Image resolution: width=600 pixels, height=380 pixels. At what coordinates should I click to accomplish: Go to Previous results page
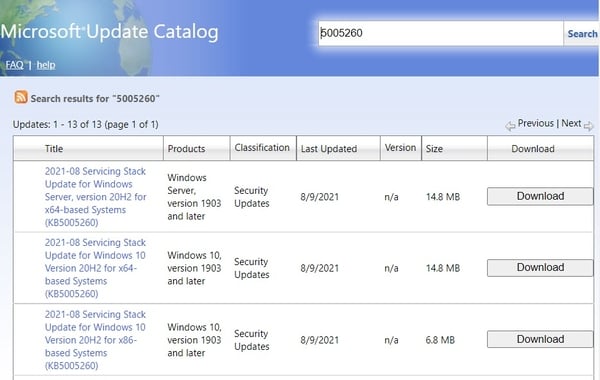tap(535, 123)
